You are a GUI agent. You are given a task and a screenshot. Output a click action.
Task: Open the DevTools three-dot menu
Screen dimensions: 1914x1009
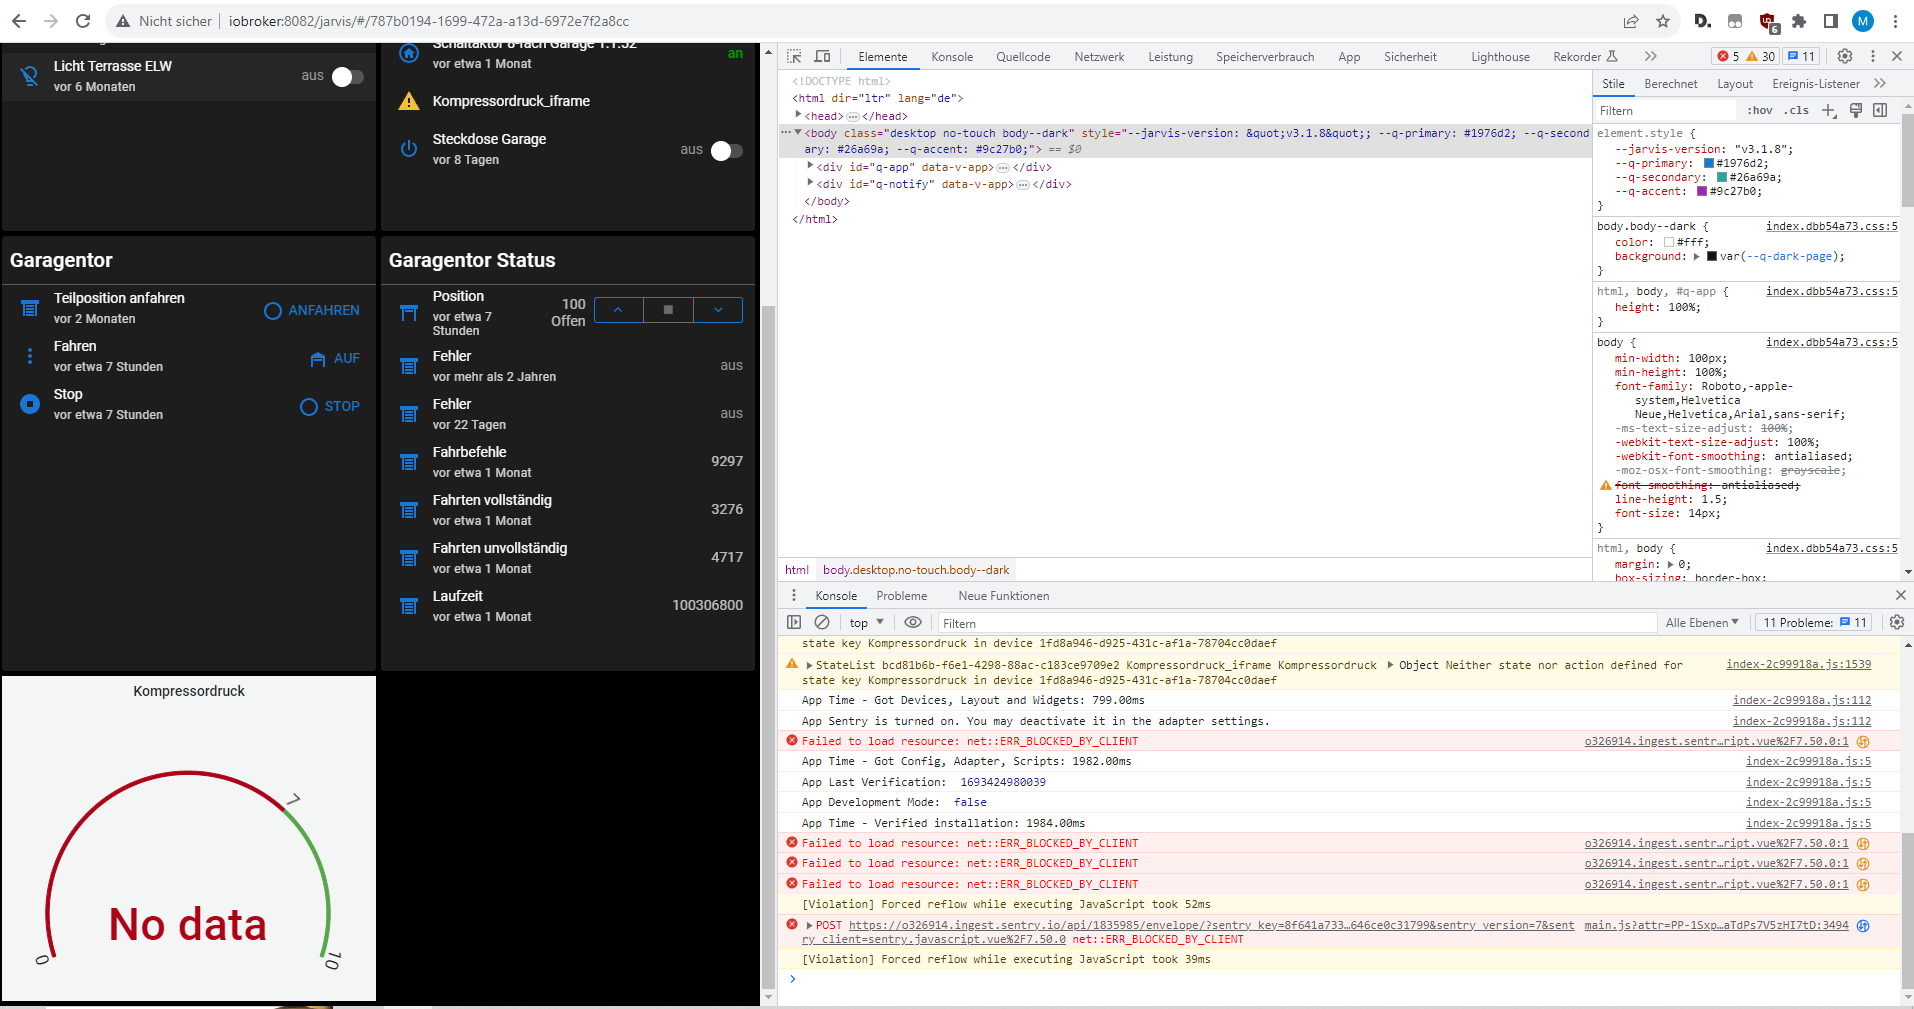1873,56
